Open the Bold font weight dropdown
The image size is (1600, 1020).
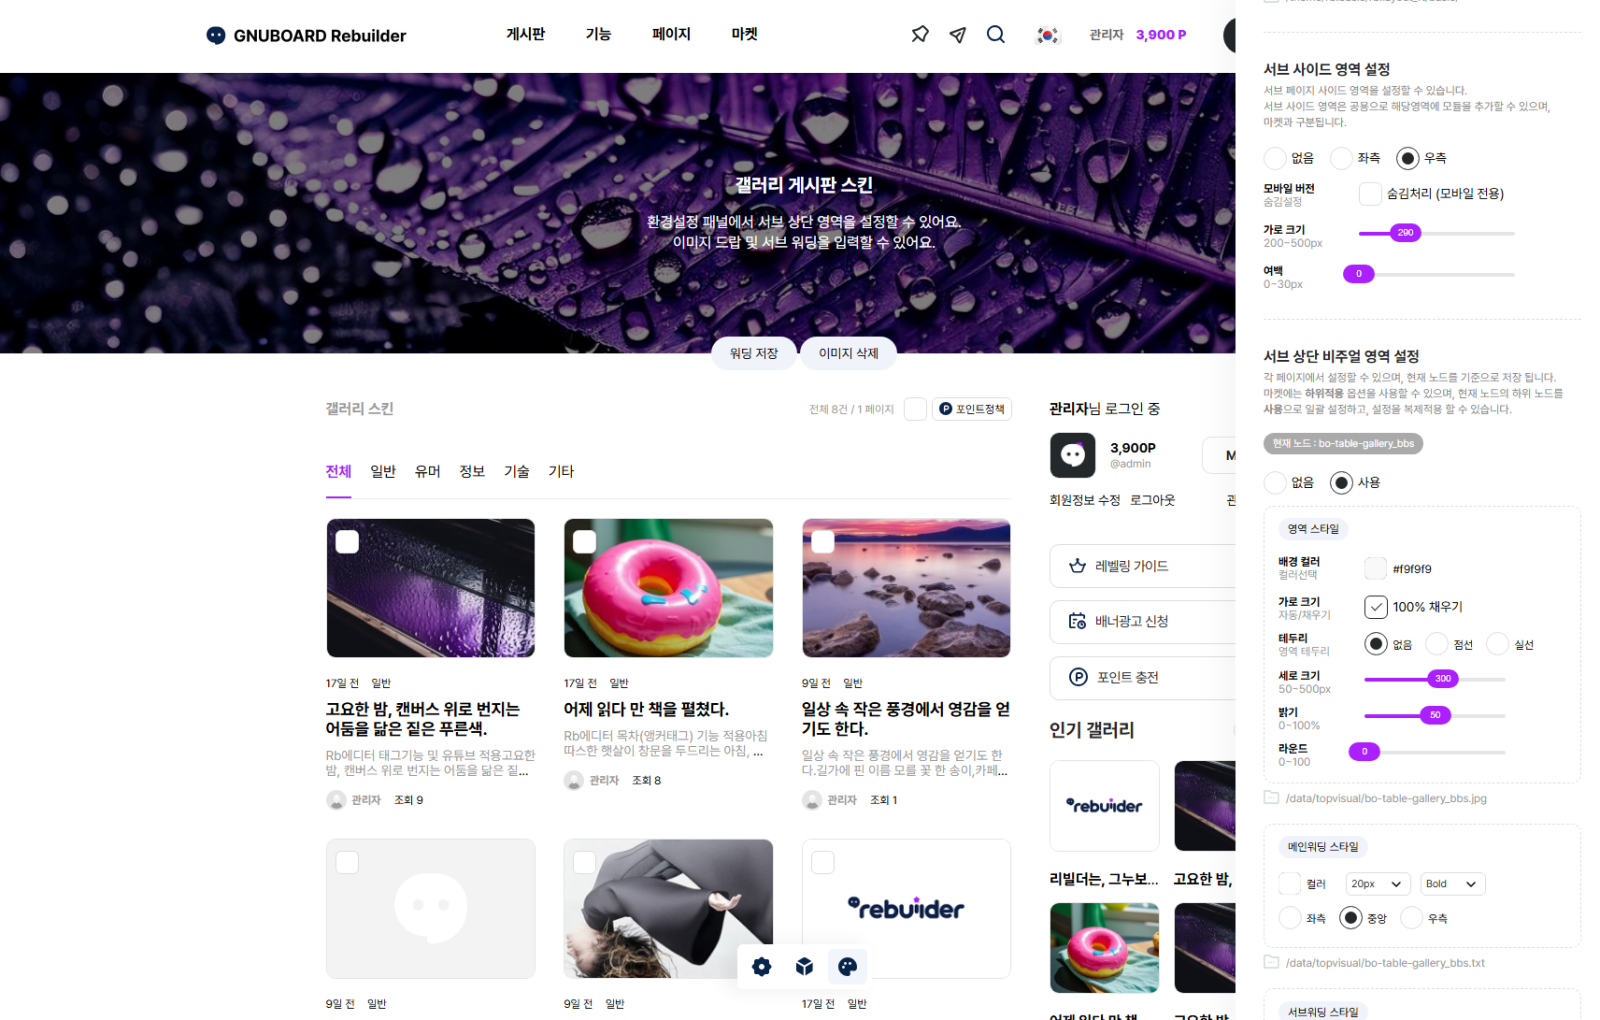point(1452,884)
